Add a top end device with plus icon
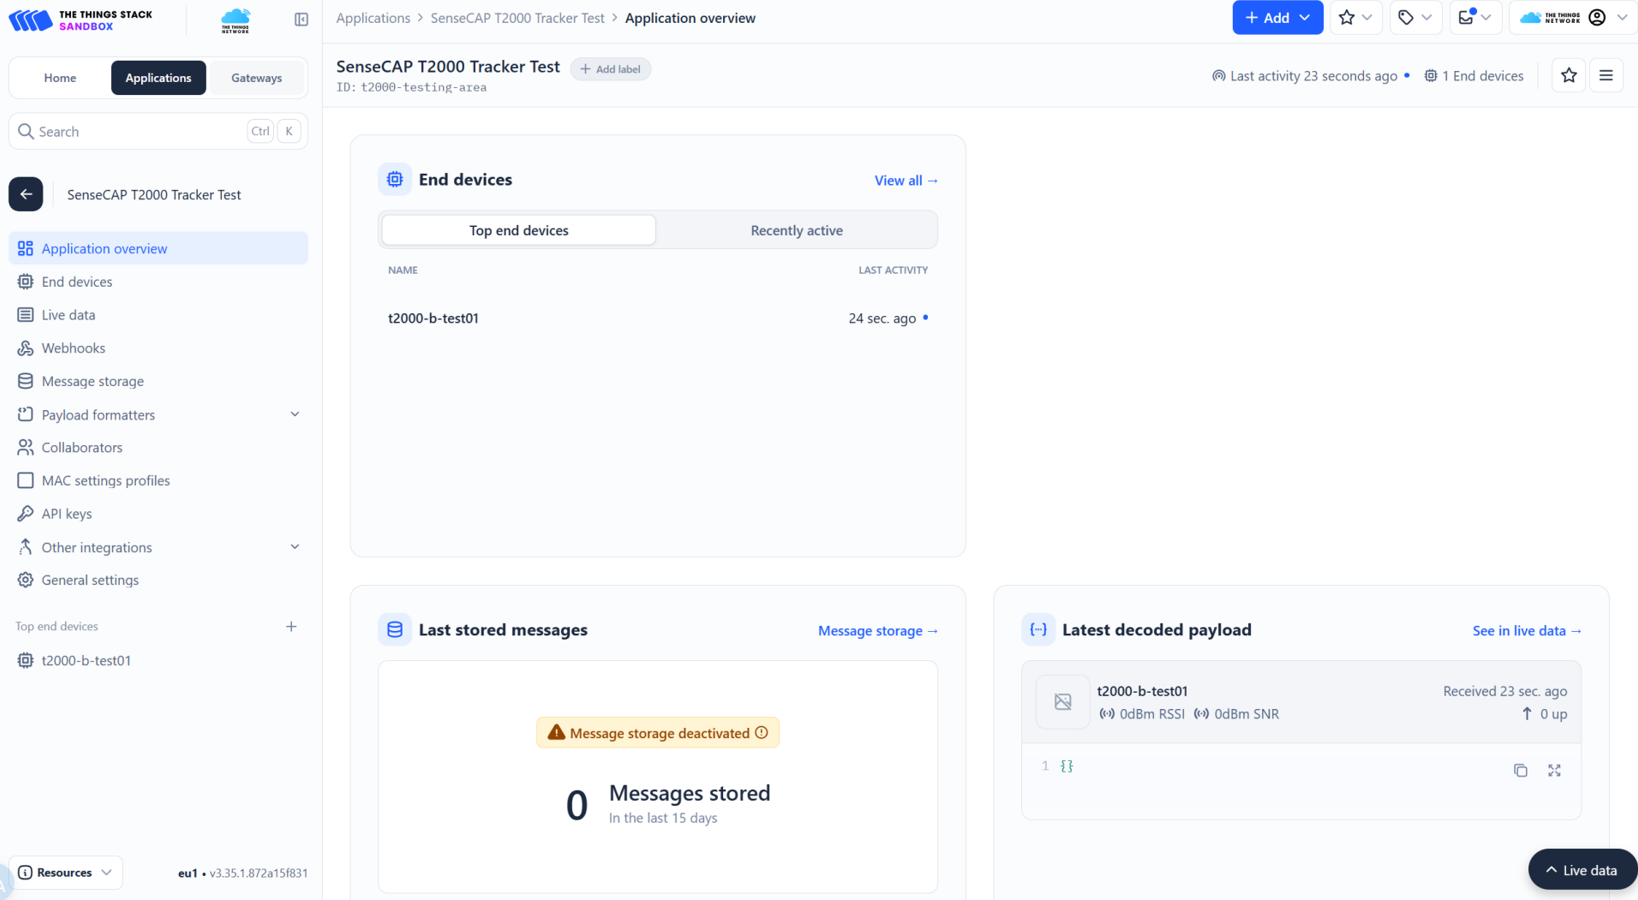 (291, 627)
